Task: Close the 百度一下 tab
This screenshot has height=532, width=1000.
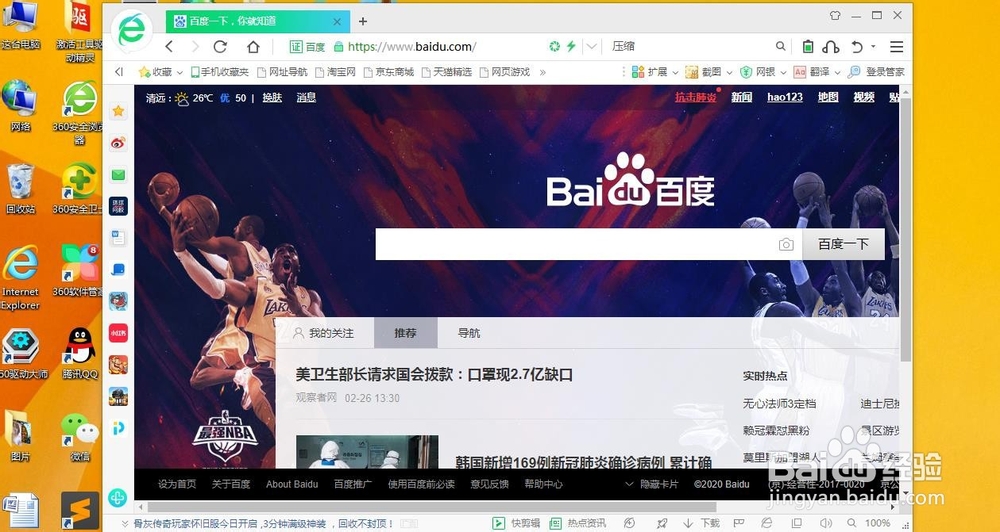Action: point(337,21)
